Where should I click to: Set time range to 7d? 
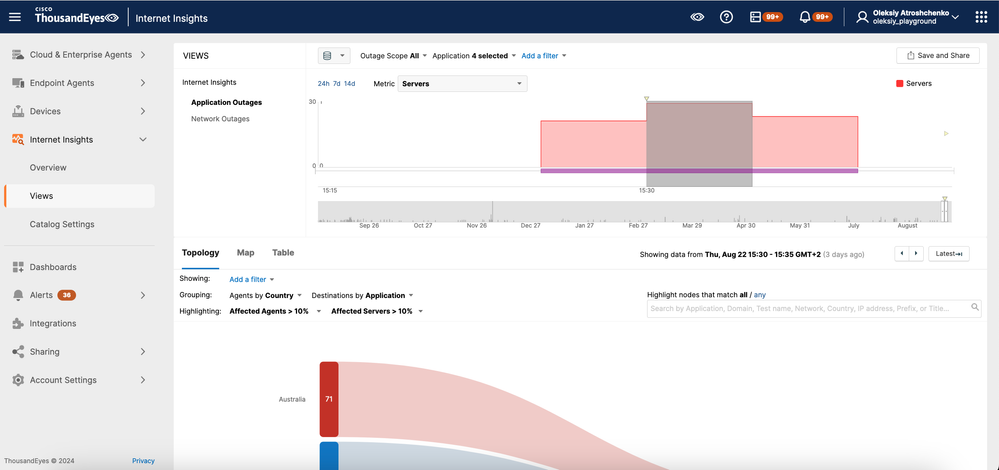[336, 83]
